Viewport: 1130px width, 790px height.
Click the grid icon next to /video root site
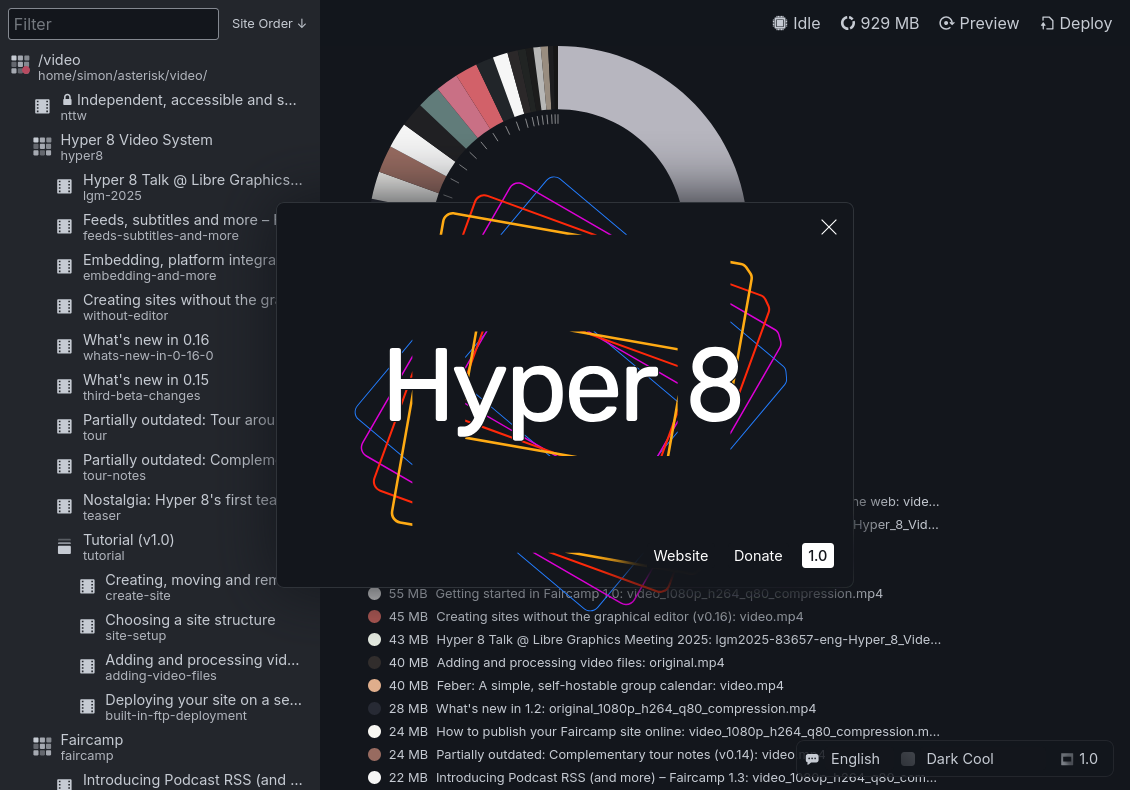pyautogui.click(x=20, y=65)
